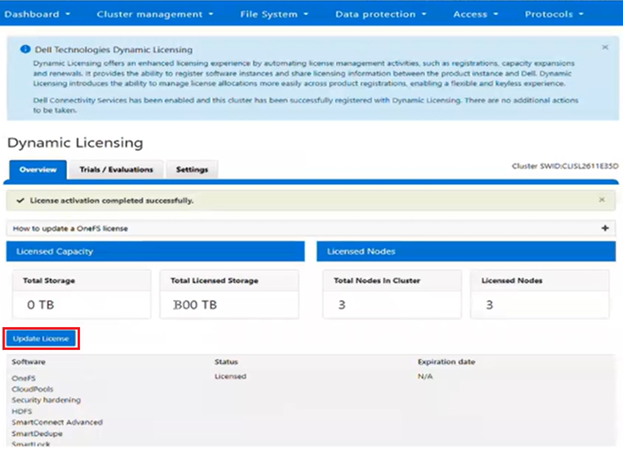Viewport: 623px width, 449px height.
Task: Click the plus icon on the OneFS license row
Action: [605, 228]
